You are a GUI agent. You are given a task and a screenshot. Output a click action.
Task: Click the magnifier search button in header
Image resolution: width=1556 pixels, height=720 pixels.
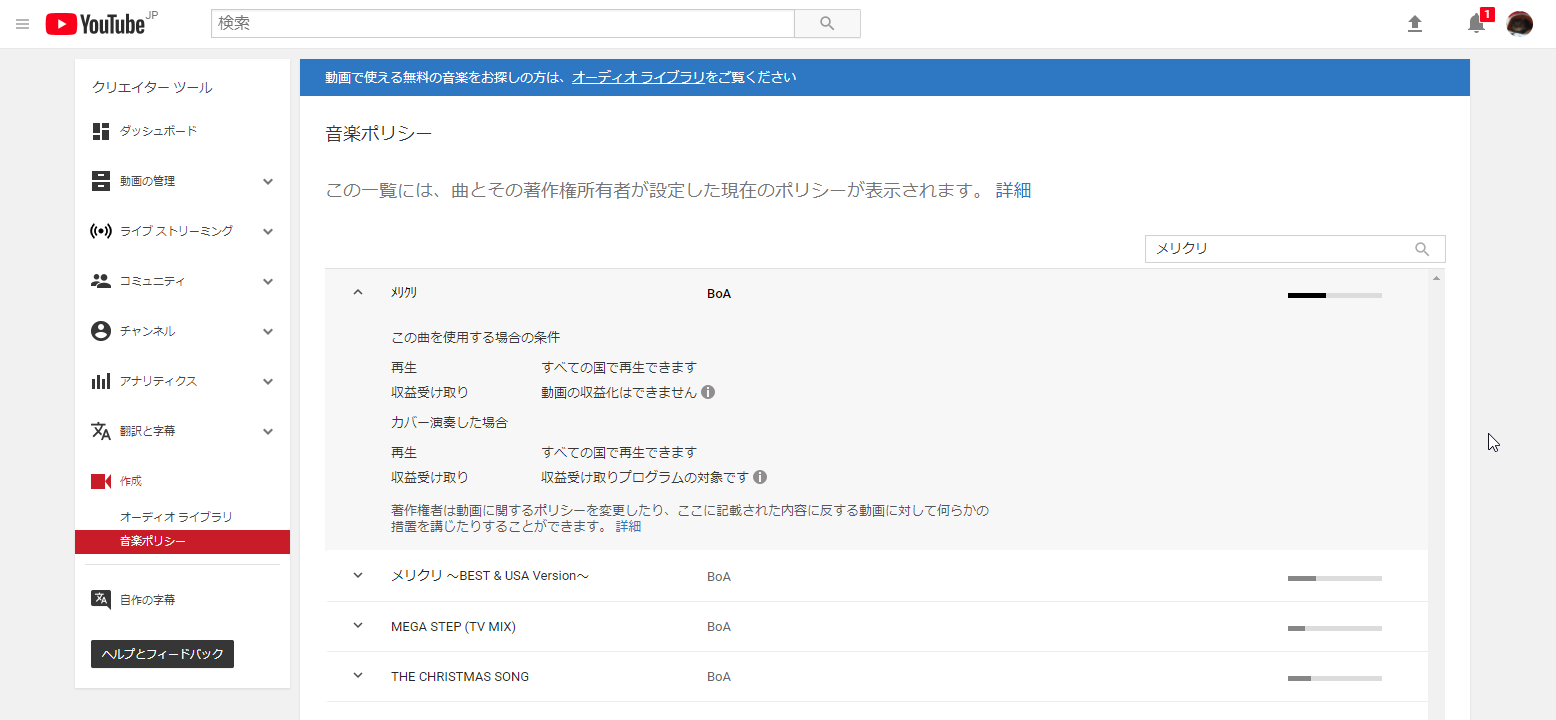[827, 24]
